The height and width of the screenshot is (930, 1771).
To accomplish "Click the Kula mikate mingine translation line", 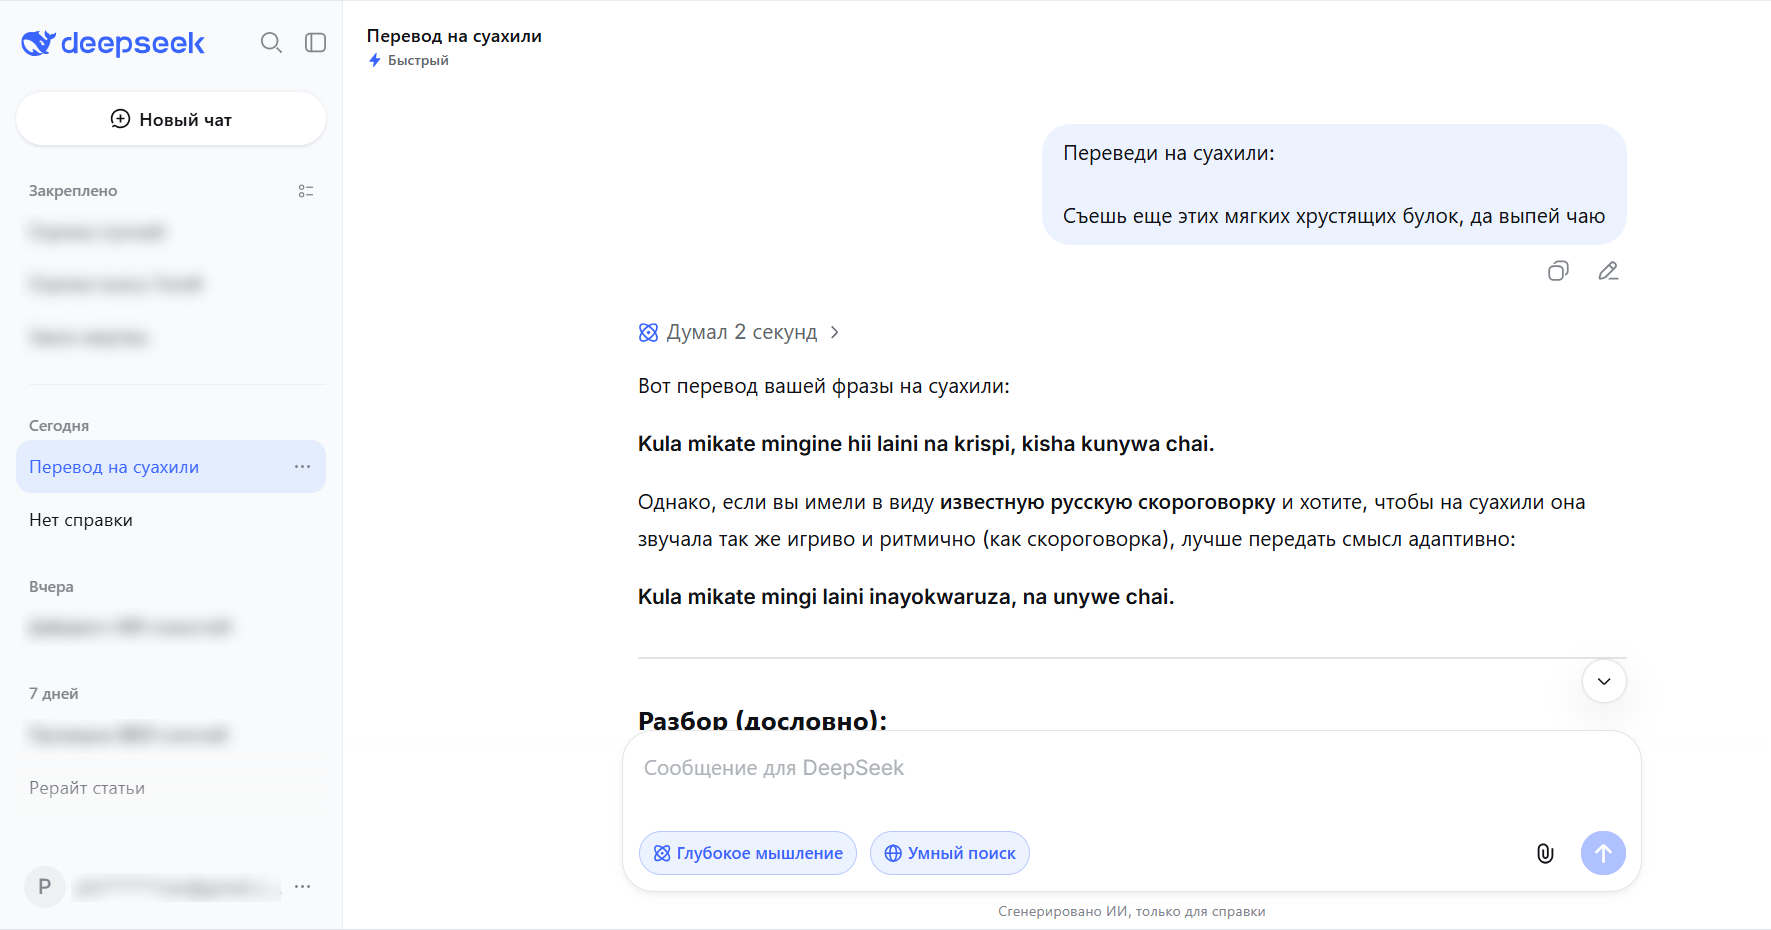I will click(x=926, y=444).
